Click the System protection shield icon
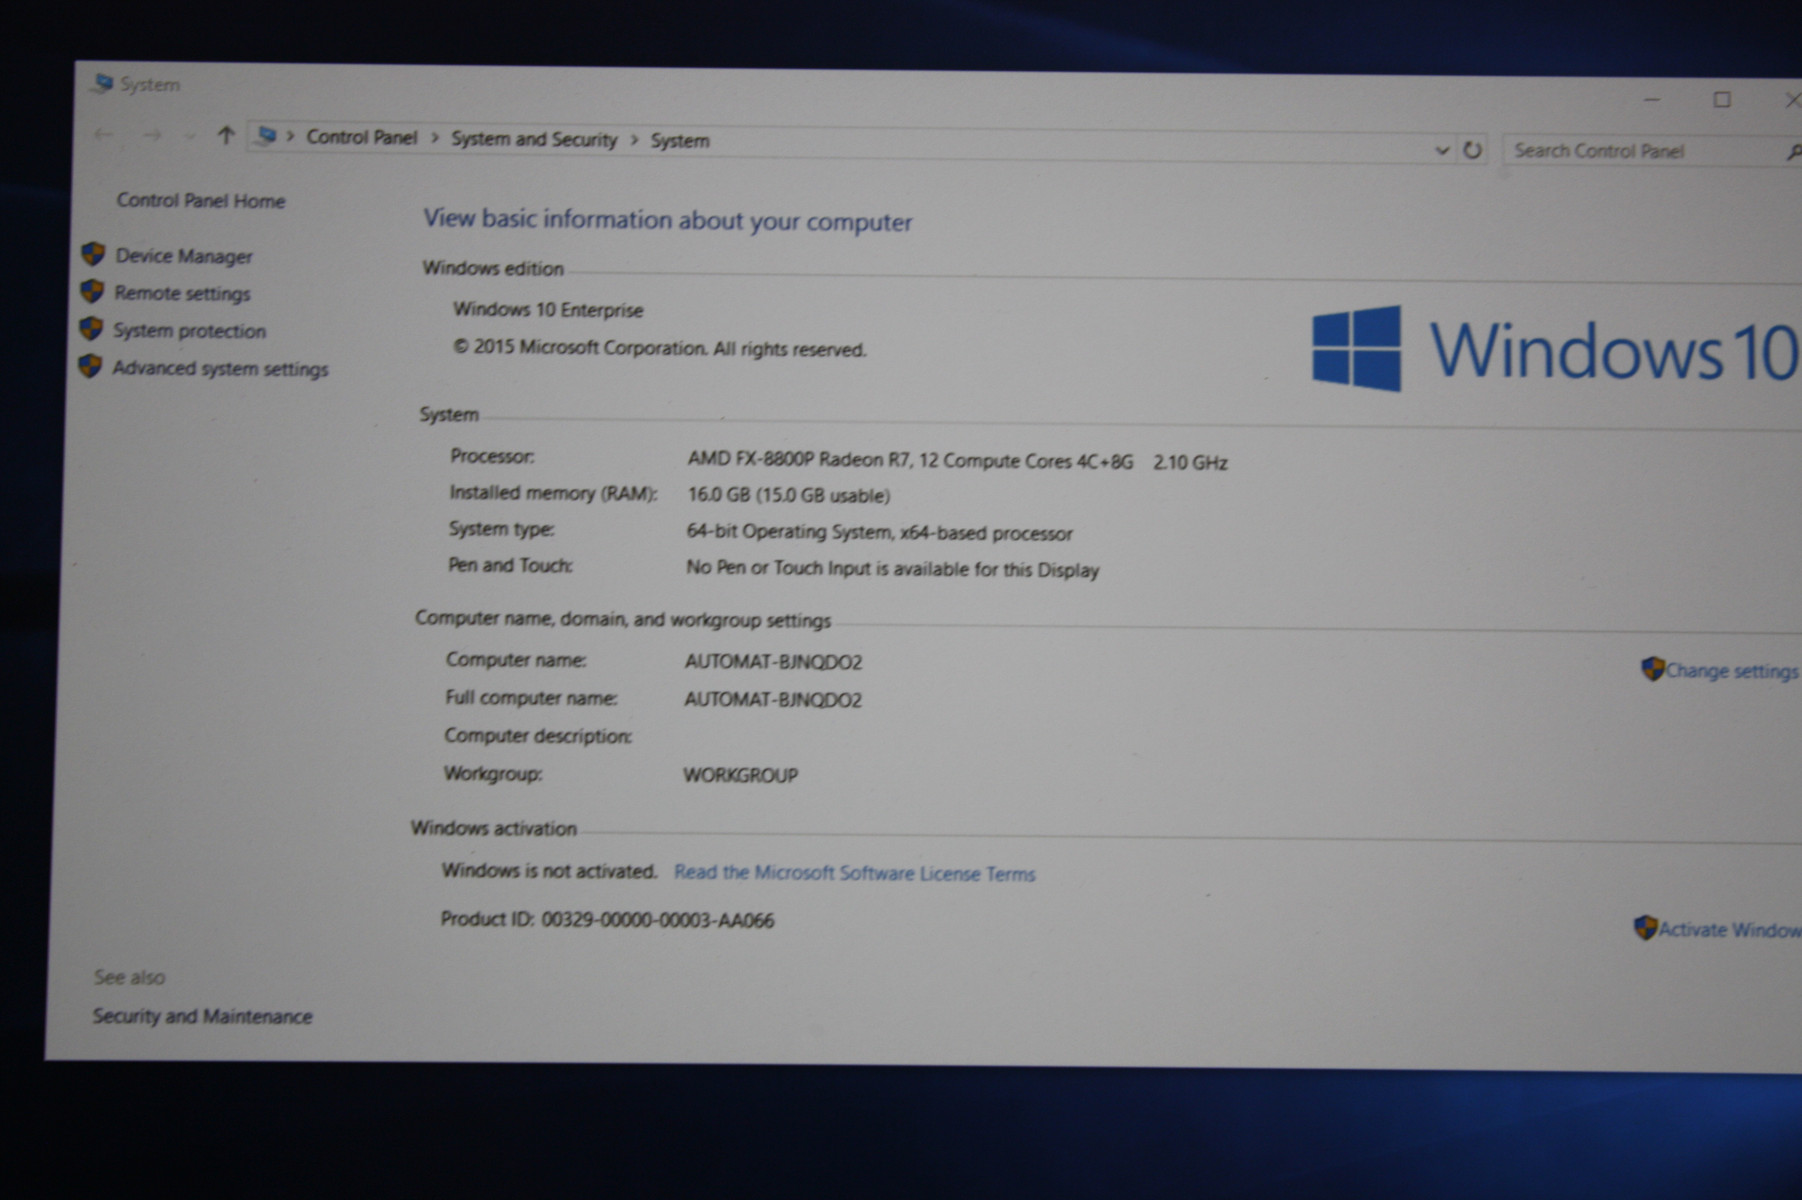This screenshot has width=1802, height=1200. pos(91,328)
